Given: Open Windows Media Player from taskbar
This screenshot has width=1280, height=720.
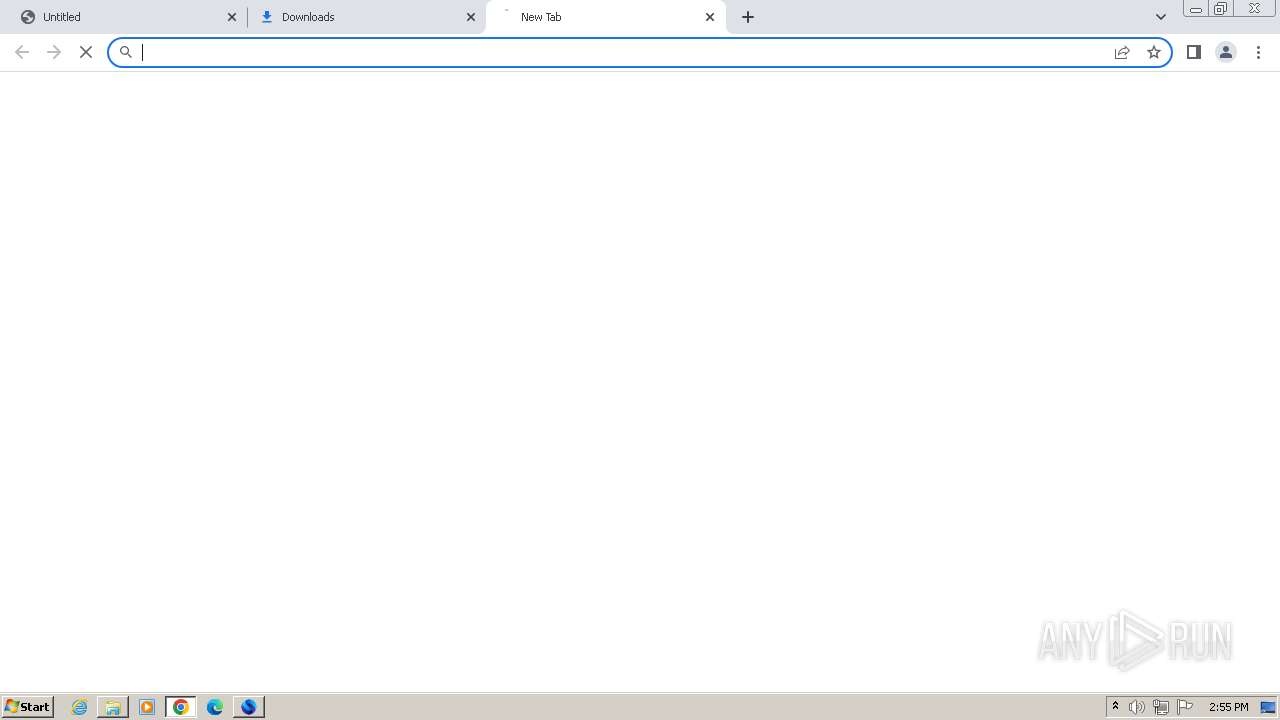Looking at the screenshot, I should click(147, 707).
